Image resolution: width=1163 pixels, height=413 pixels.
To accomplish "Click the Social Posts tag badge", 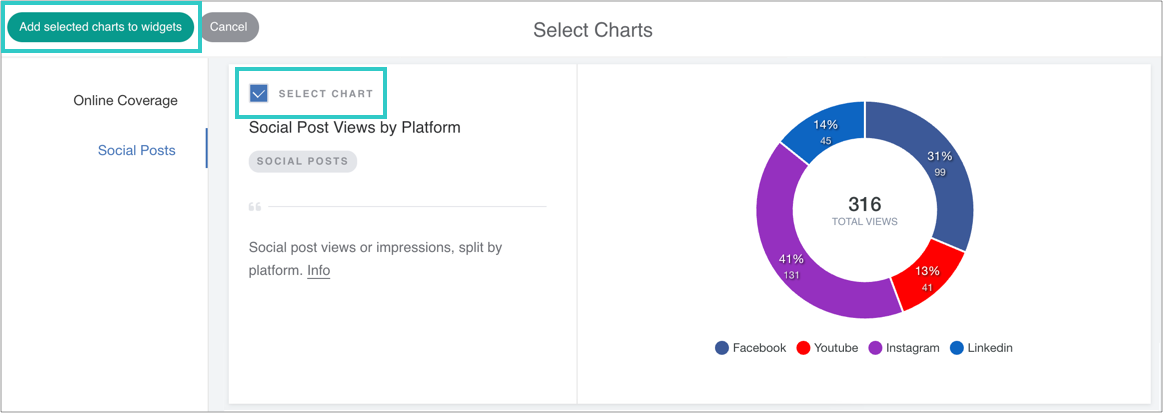I will (x=302, y=161).
